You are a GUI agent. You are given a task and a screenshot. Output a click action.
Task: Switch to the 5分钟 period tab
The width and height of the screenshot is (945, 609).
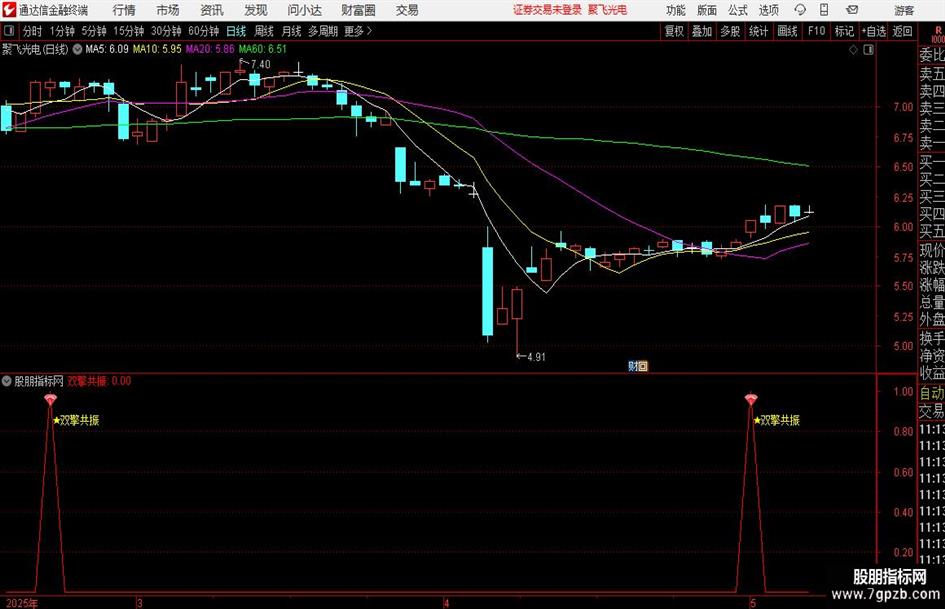[93, 31]
